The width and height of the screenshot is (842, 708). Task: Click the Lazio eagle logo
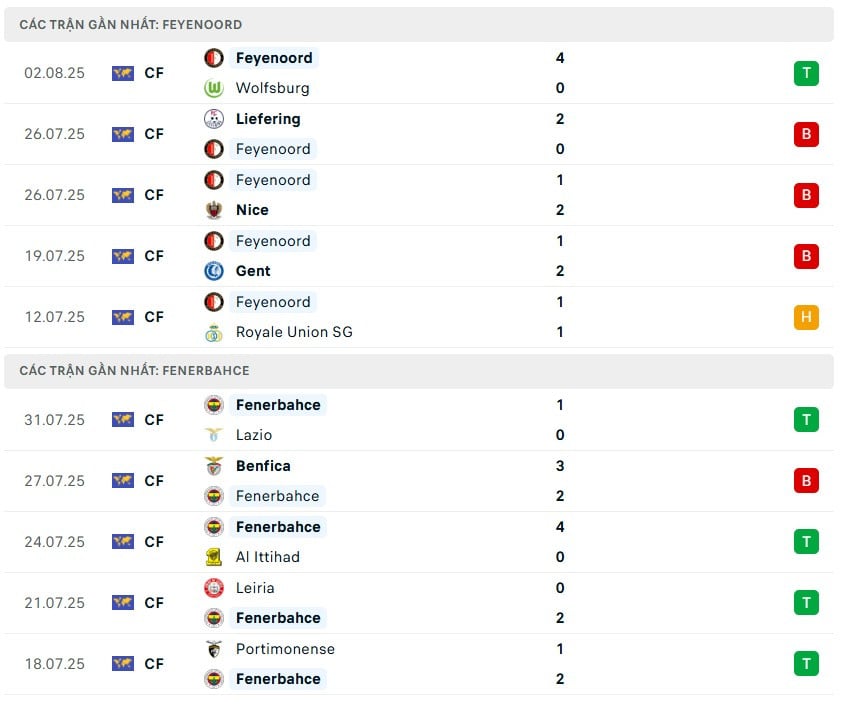point(214,435)
